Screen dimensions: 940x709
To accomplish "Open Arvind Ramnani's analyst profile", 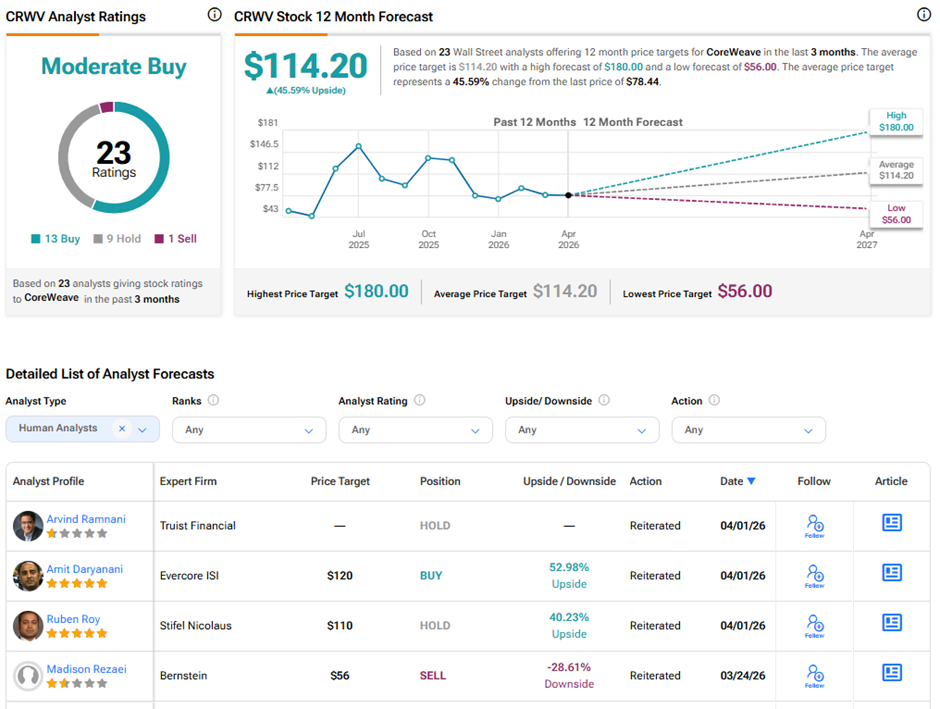I will tap(85, 519).
